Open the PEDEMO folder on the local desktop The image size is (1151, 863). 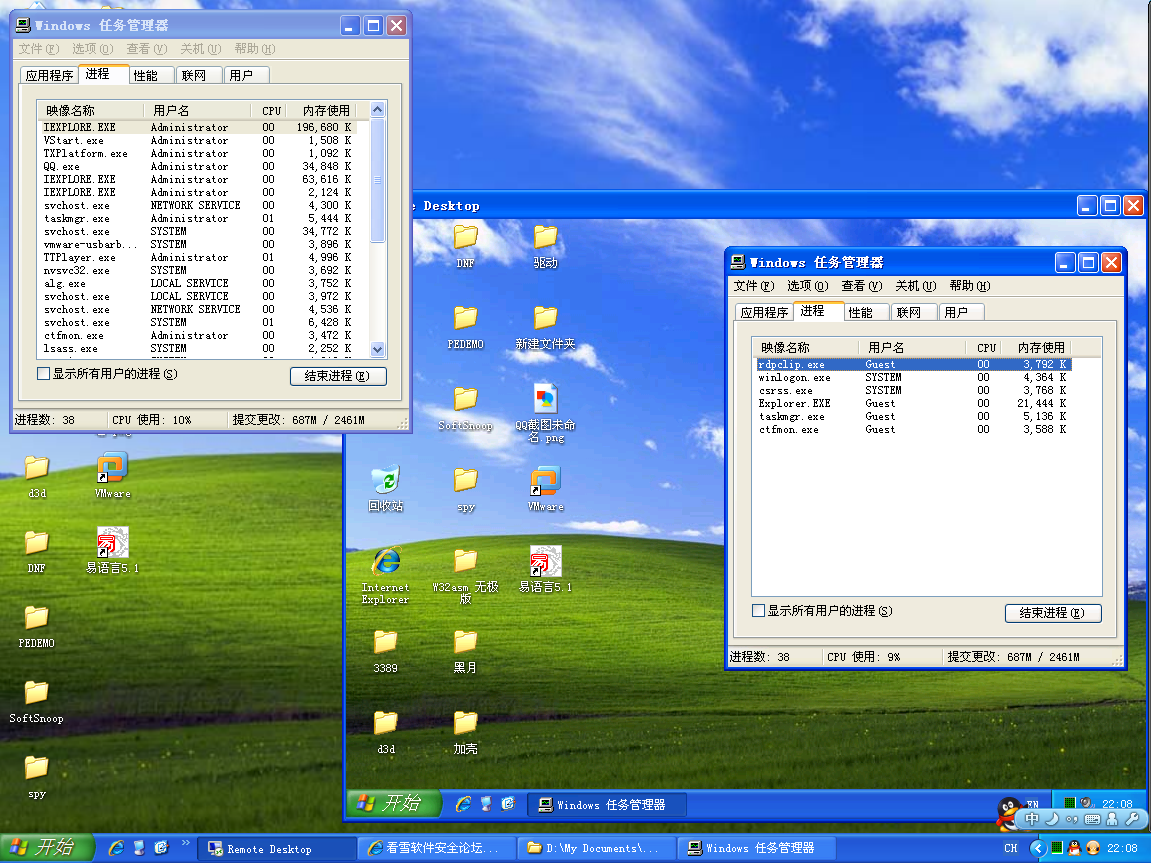(x=37, y=625)
